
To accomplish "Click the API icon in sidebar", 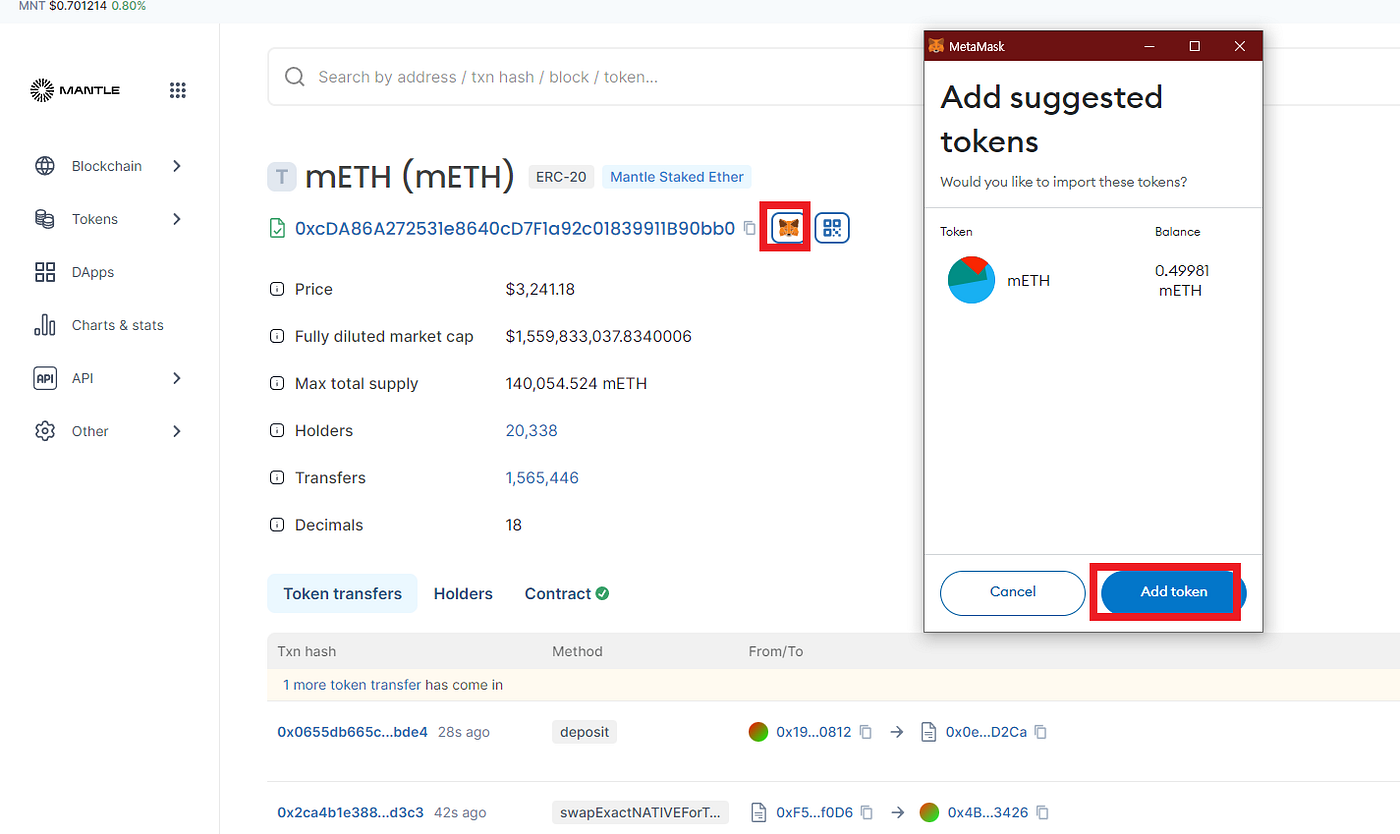I will pyautogui.click(x=45, y=378).
